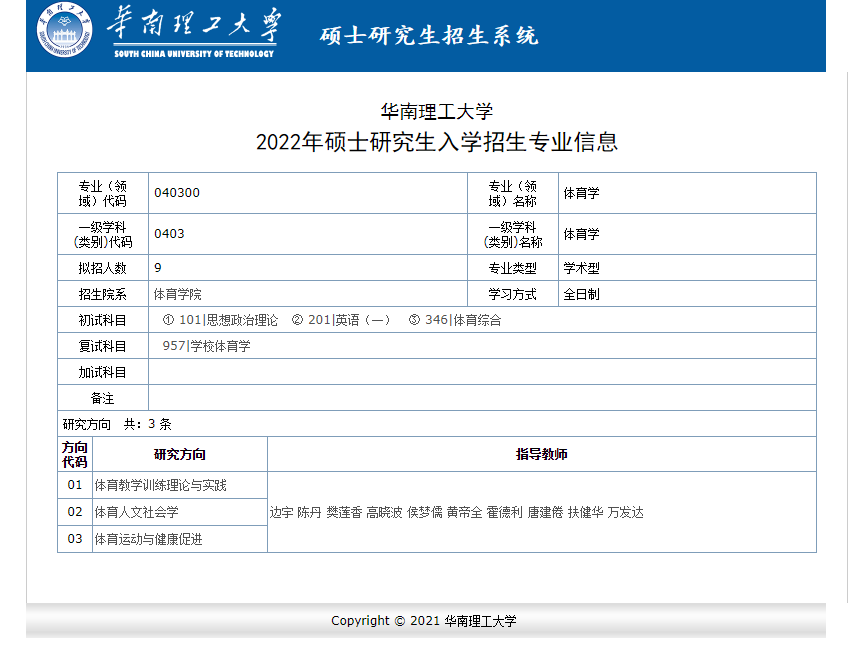Click the 专业(领域)名称 value 体育学
The height and width of the screenshot is (649, 861).
pos(581,193)
